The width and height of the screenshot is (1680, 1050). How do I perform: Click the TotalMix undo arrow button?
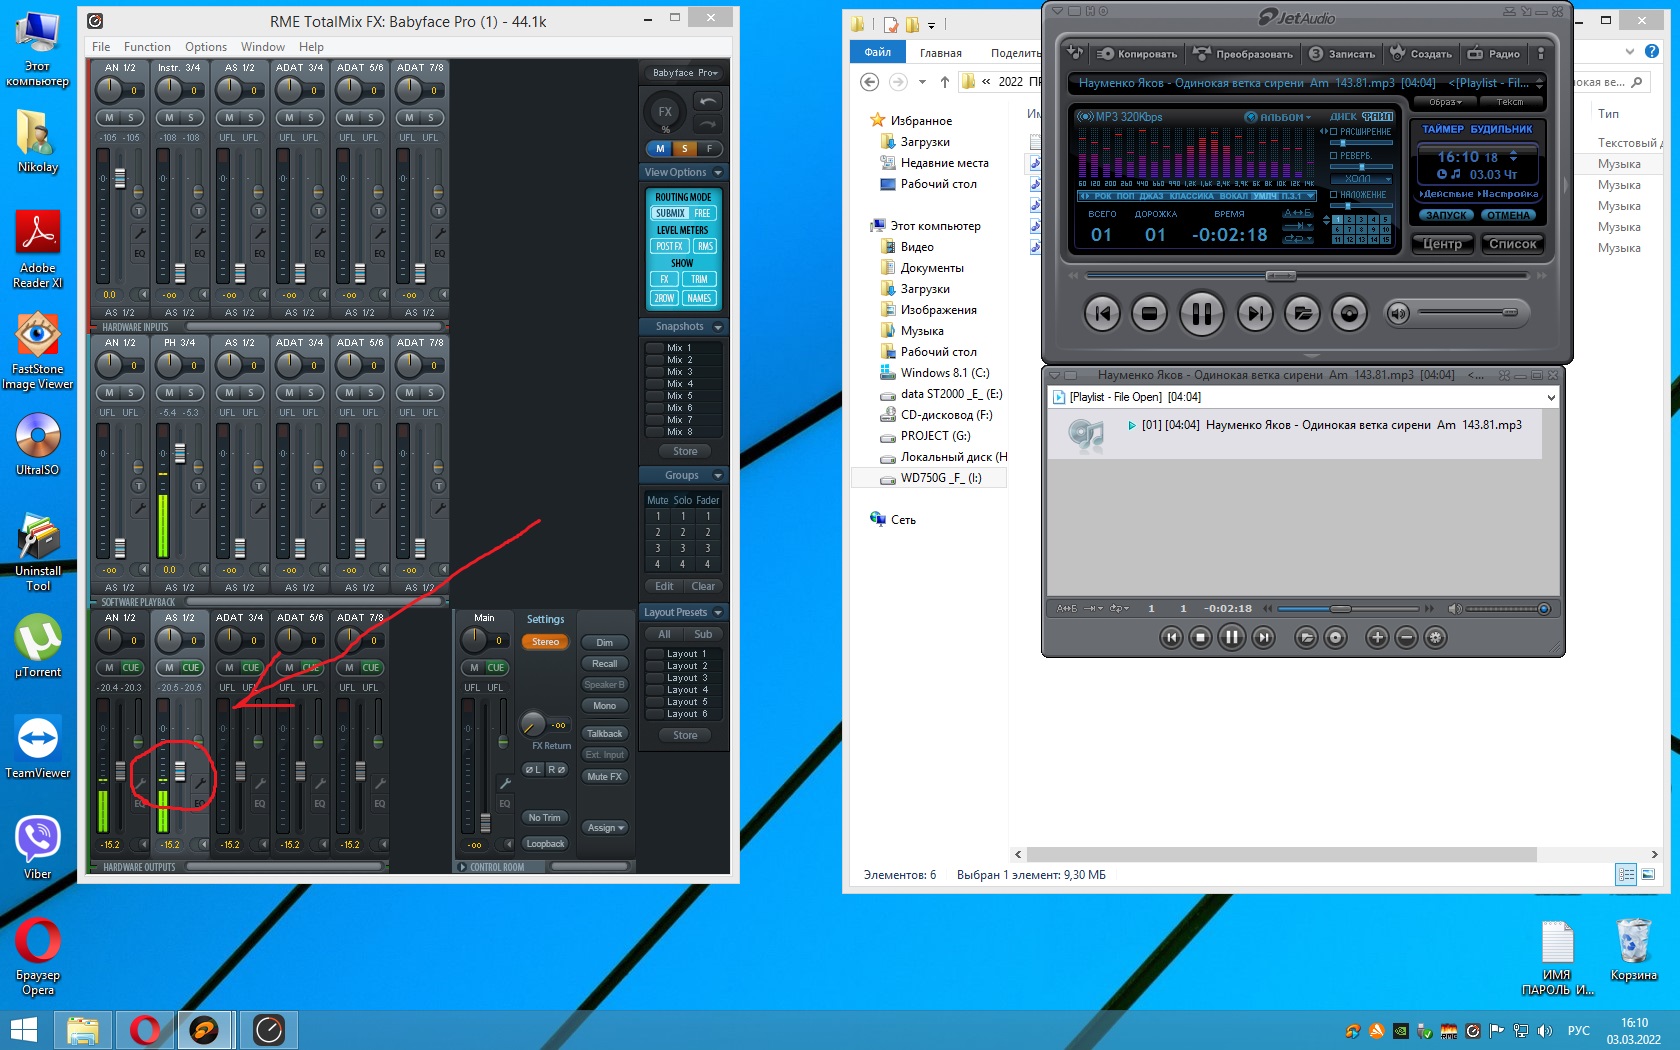[708, 101]
